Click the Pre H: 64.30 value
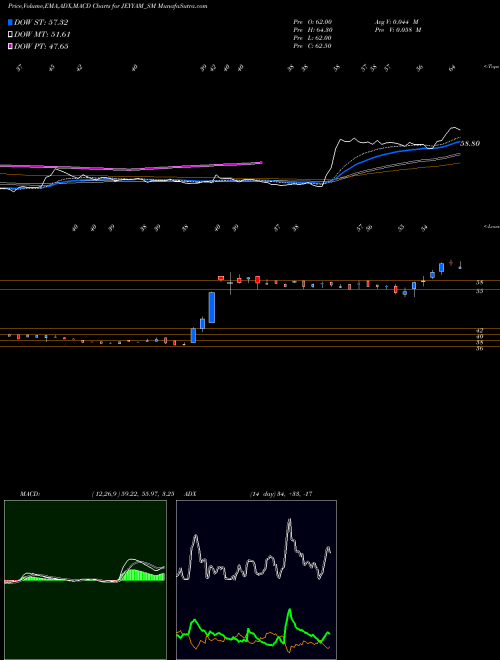 (313, 30)
